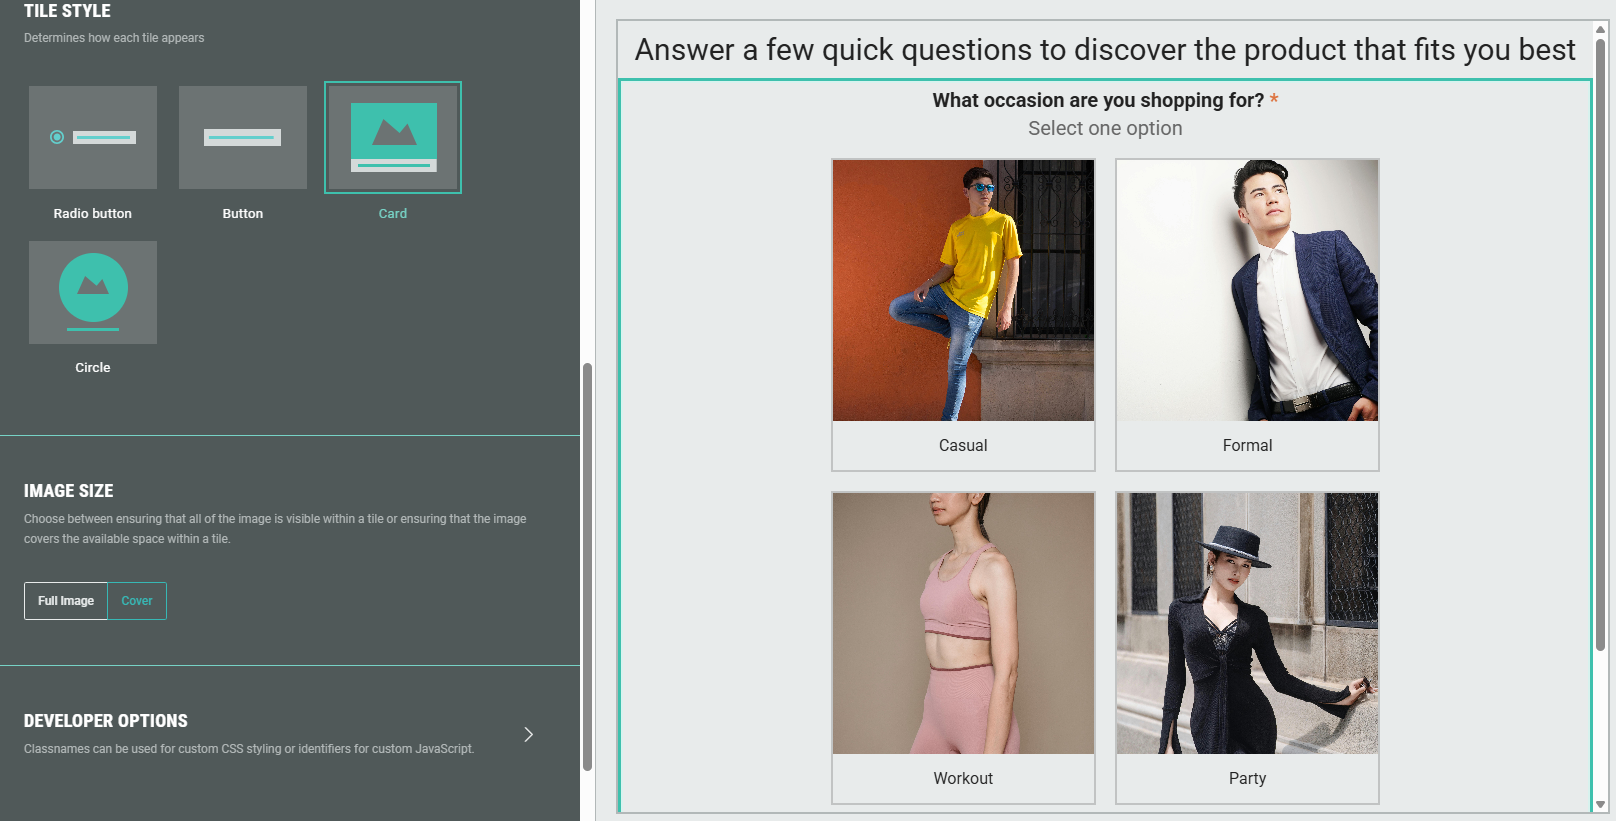
Task: Expand Developer Options with chevron arrow
Action: pyautogui.click(x=528, y=735)
